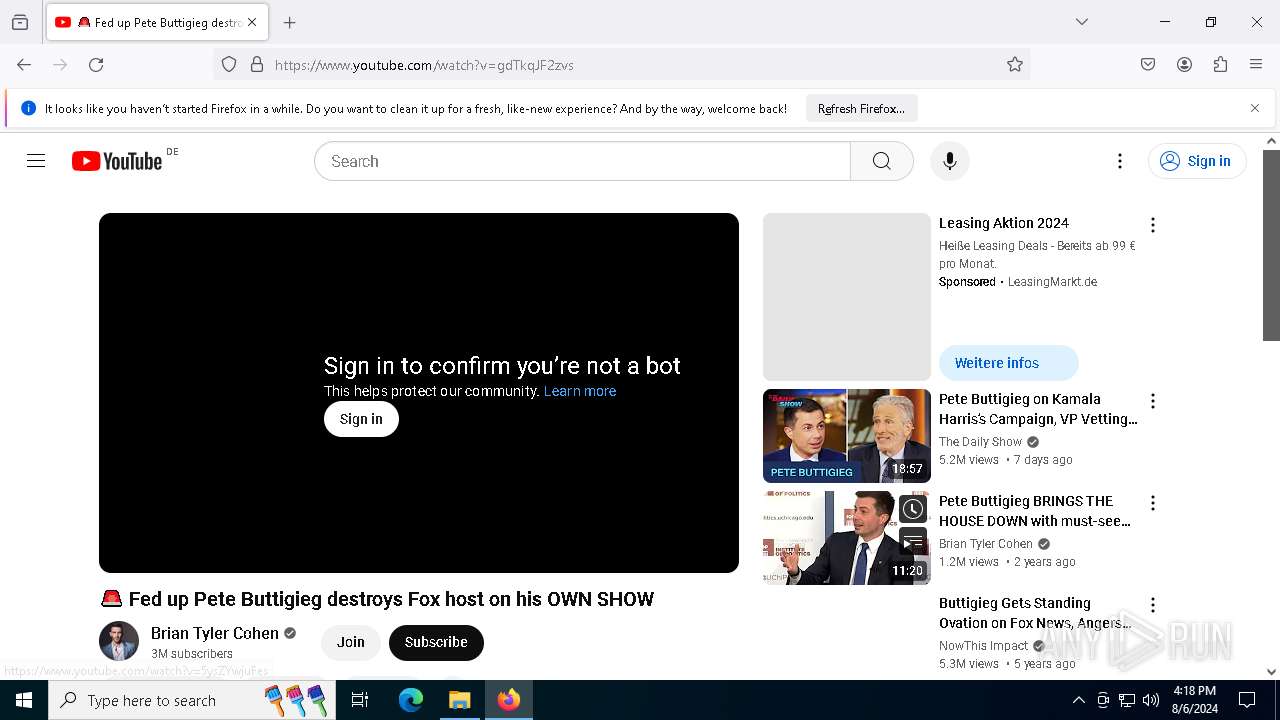The image size is (1280, 720).
Task: Open Buttigieg Gets Standing Ovation title
Action: point(1035,613)
